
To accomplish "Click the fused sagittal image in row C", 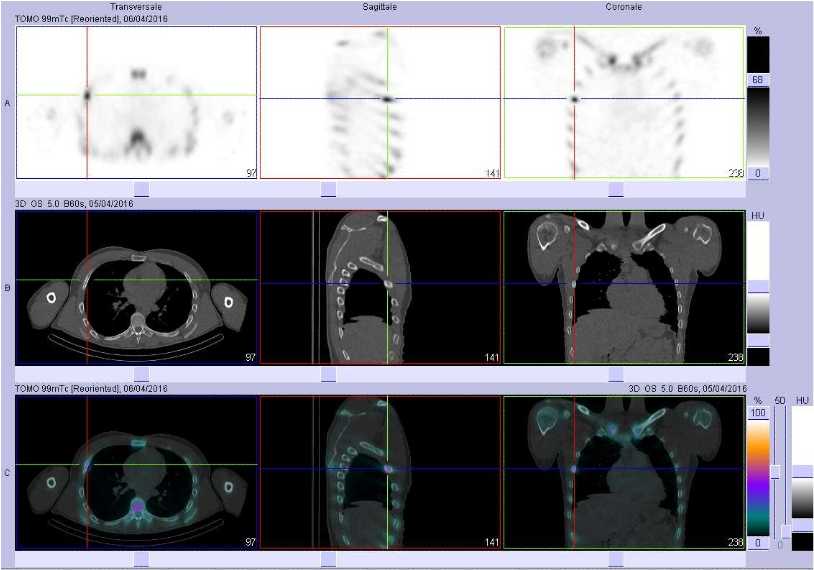I will pyautogui.click(x=380, y=472).
